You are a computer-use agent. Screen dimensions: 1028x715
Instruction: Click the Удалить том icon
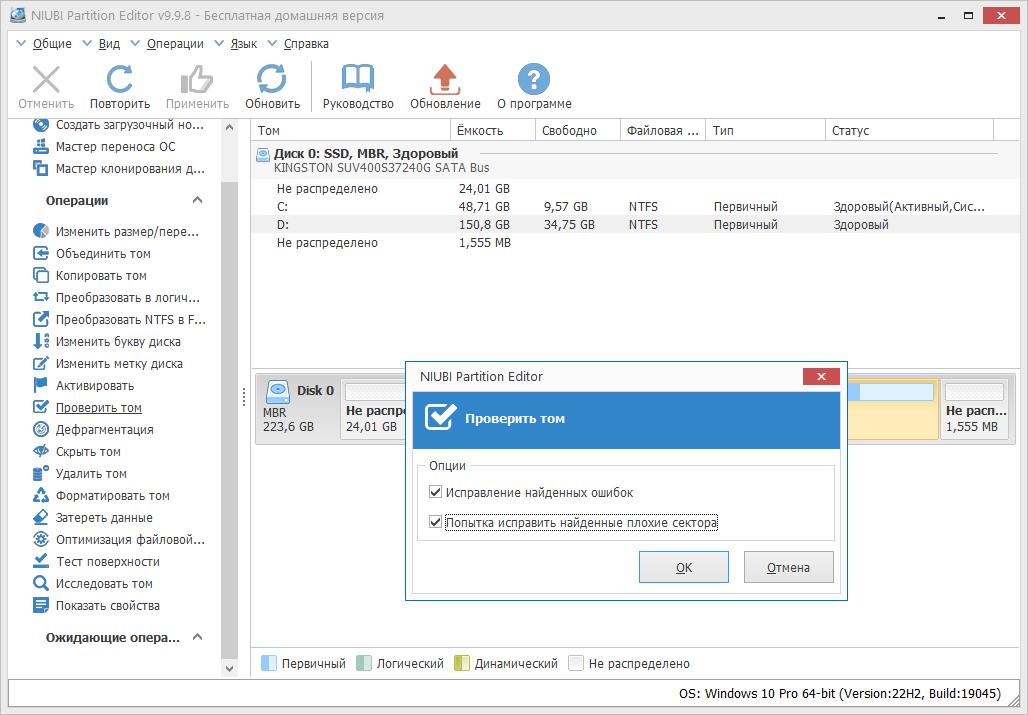(x=41, y=473)
